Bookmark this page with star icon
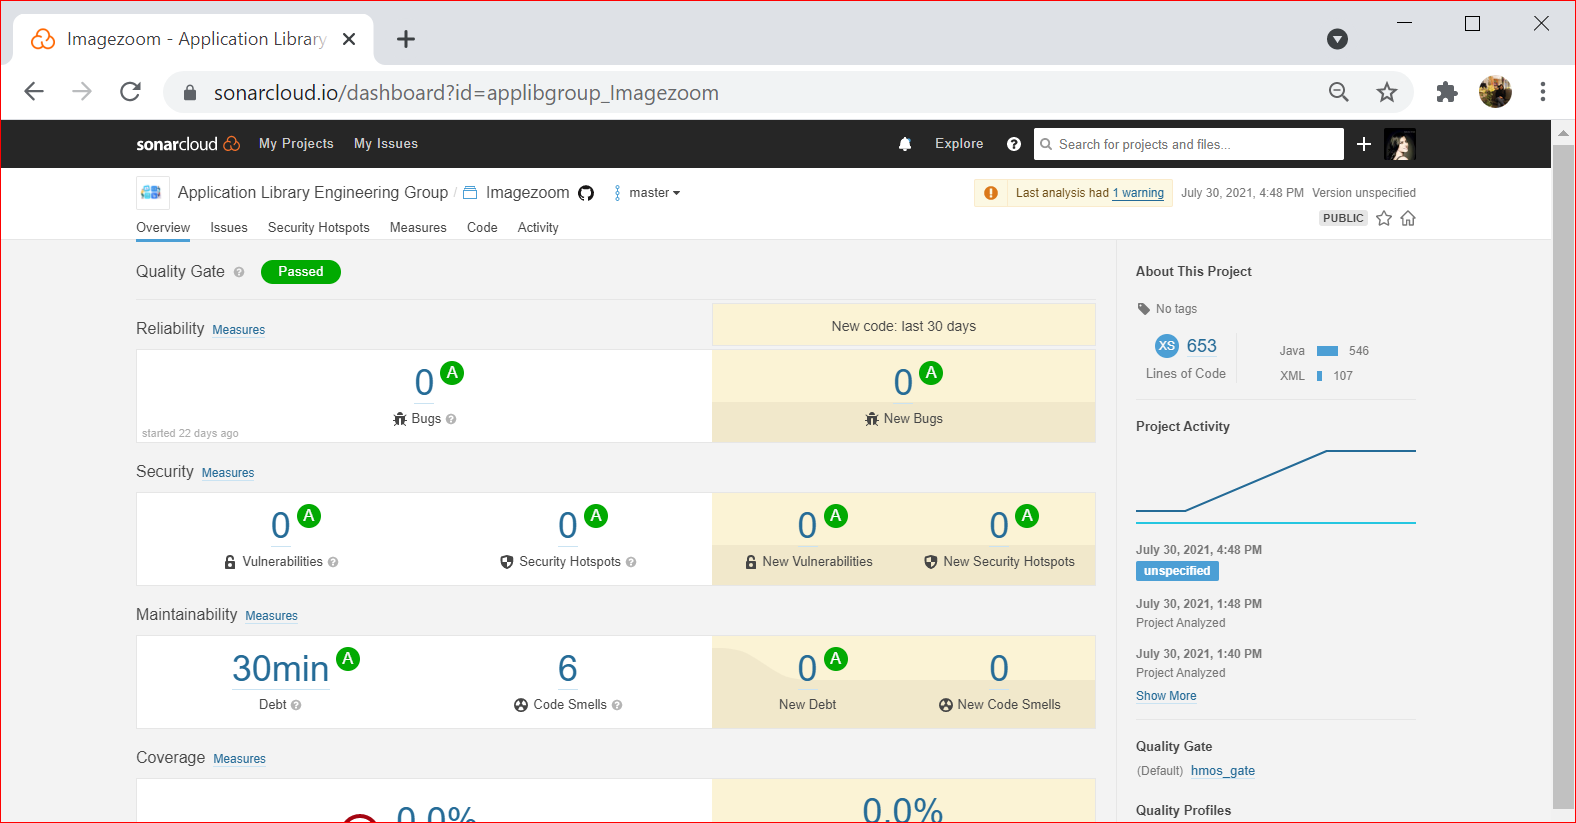The height and width of the screenshot is (823, 1576). pos(1387,92)
